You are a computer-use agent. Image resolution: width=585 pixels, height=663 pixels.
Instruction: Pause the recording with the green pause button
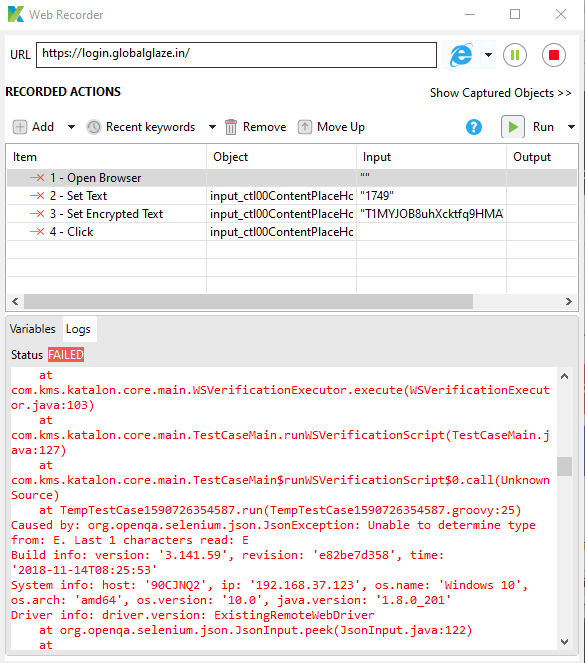[x=515, y=55]
